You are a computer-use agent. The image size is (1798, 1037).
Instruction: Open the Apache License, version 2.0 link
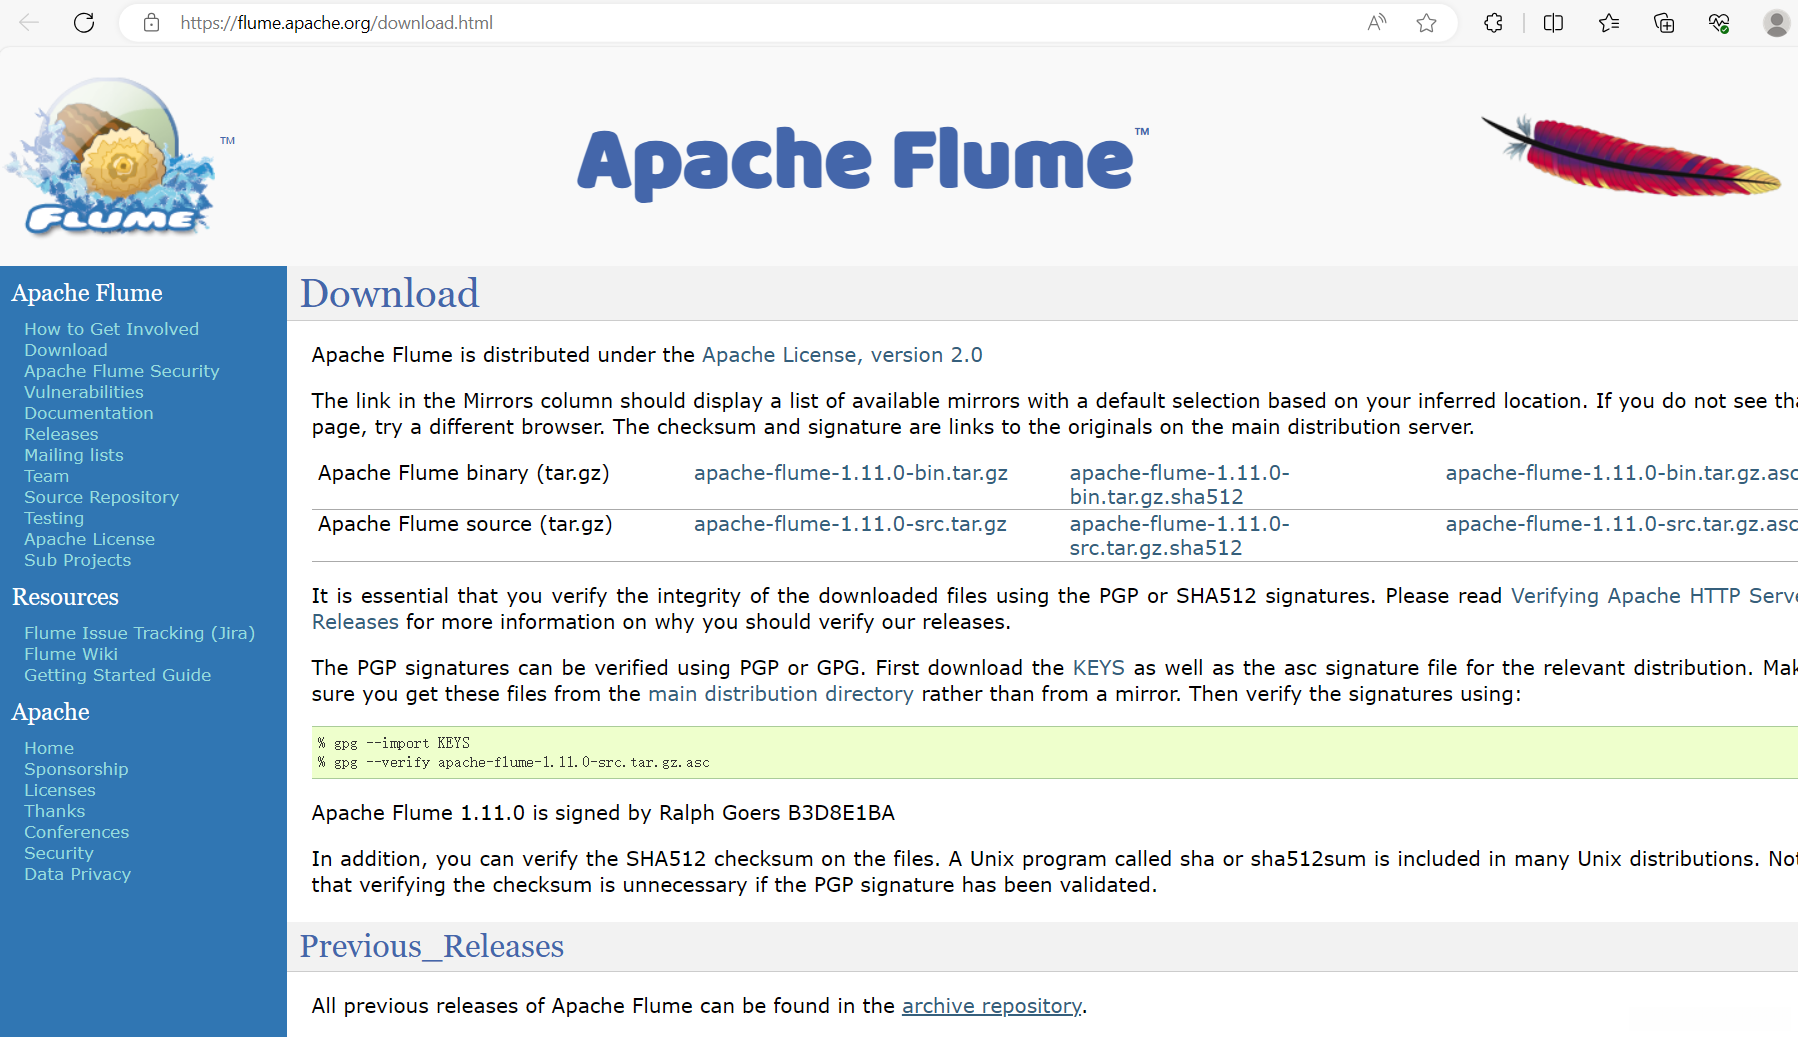[x=842, y=355]
